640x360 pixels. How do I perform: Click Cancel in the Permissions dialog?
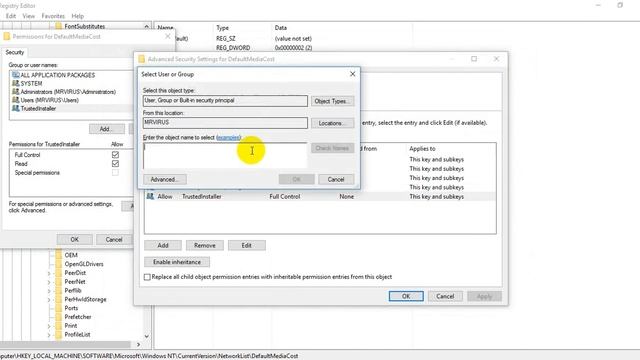pos(114,240)
